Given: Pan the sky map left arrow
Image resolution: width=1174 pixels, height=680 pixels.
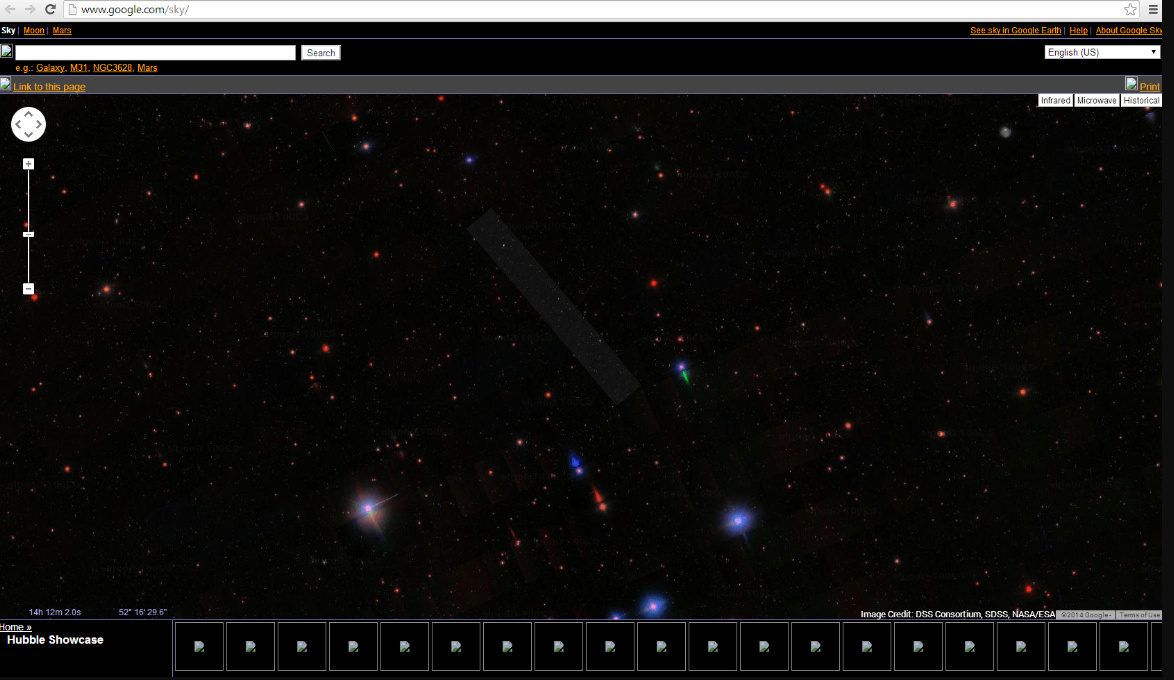Looking at the screenshot, I should click(x=18, y=125).
